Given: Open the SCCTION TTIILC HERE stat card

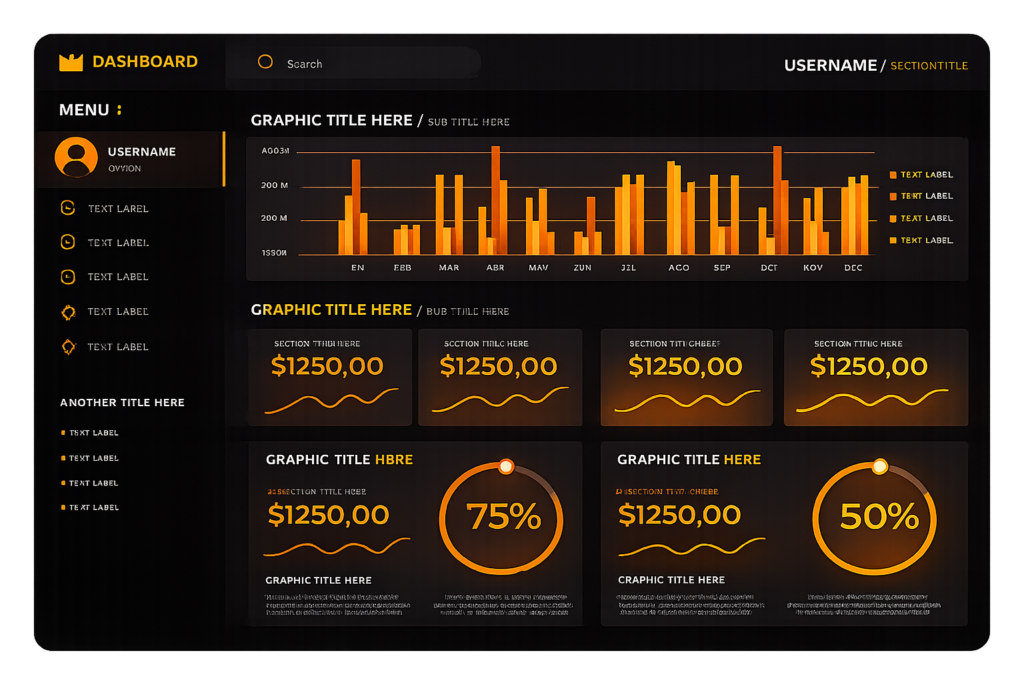Looking at the screenshot, I should [x=500, y=377].
